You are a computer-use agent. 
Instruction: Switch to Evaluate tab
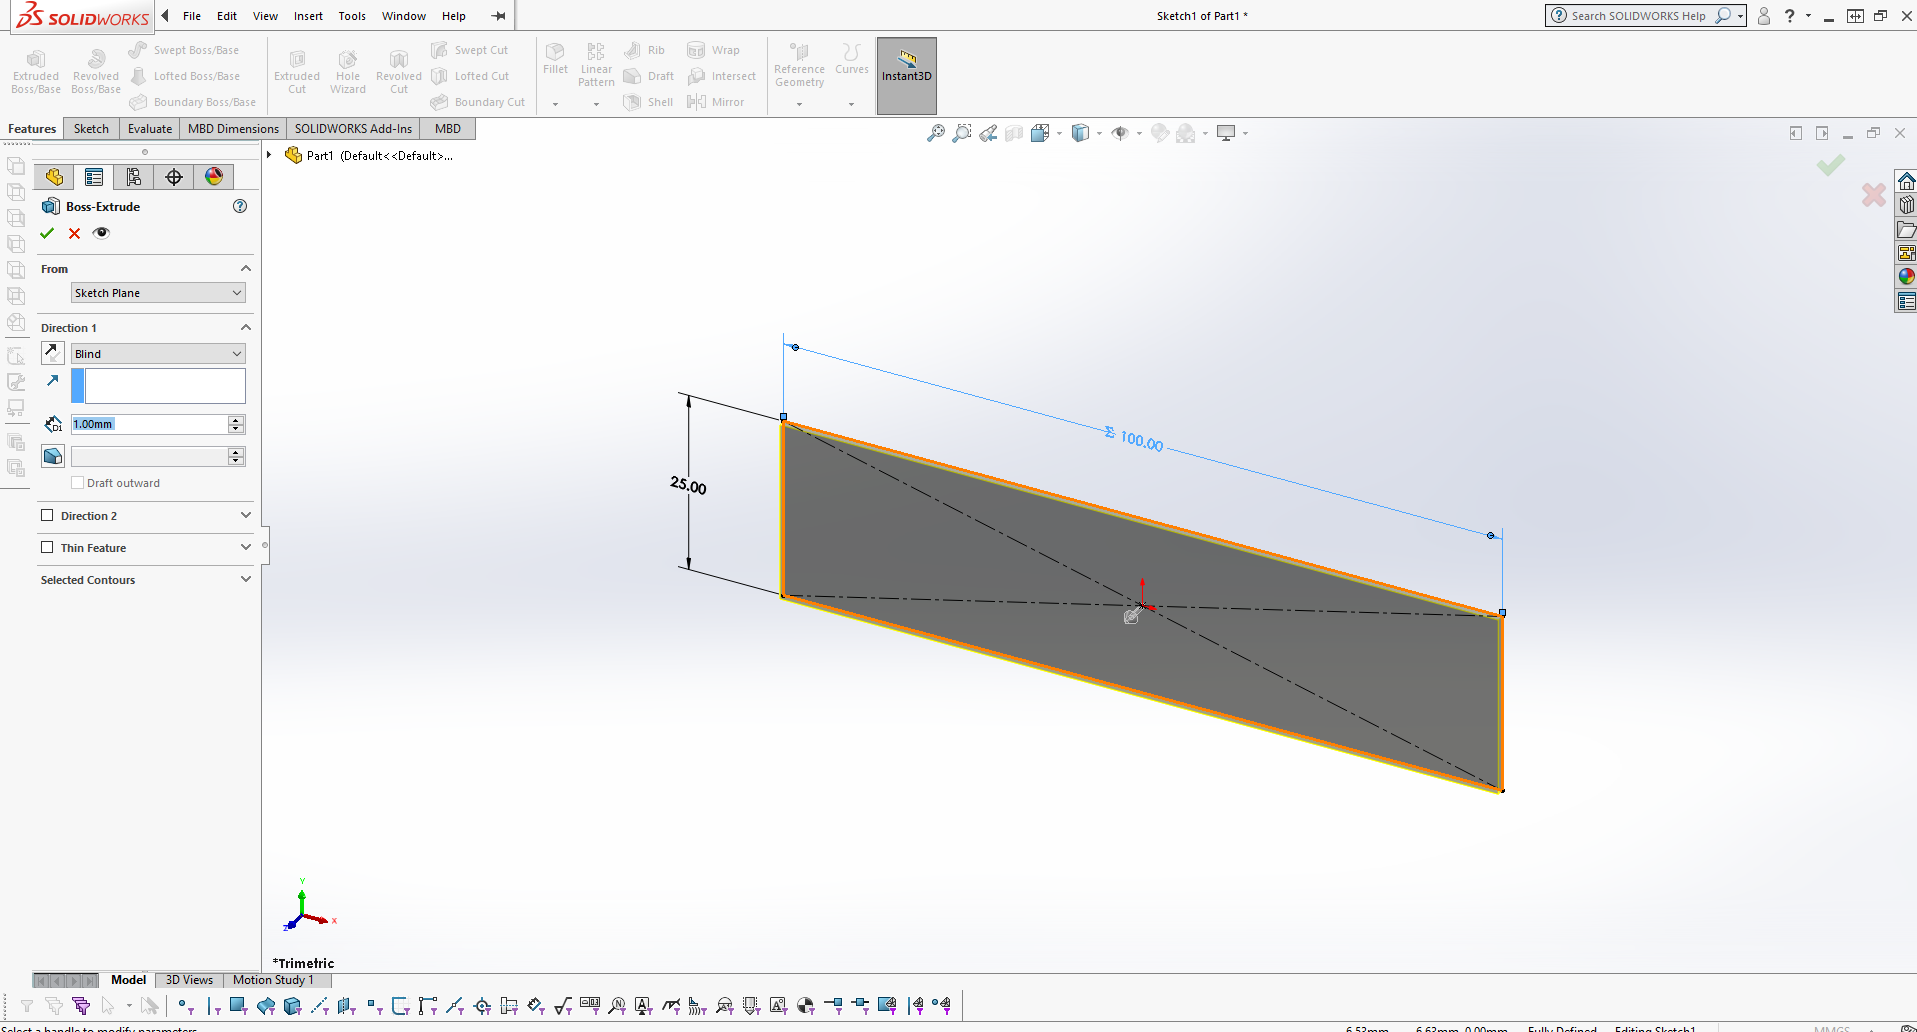click(150, 128)
